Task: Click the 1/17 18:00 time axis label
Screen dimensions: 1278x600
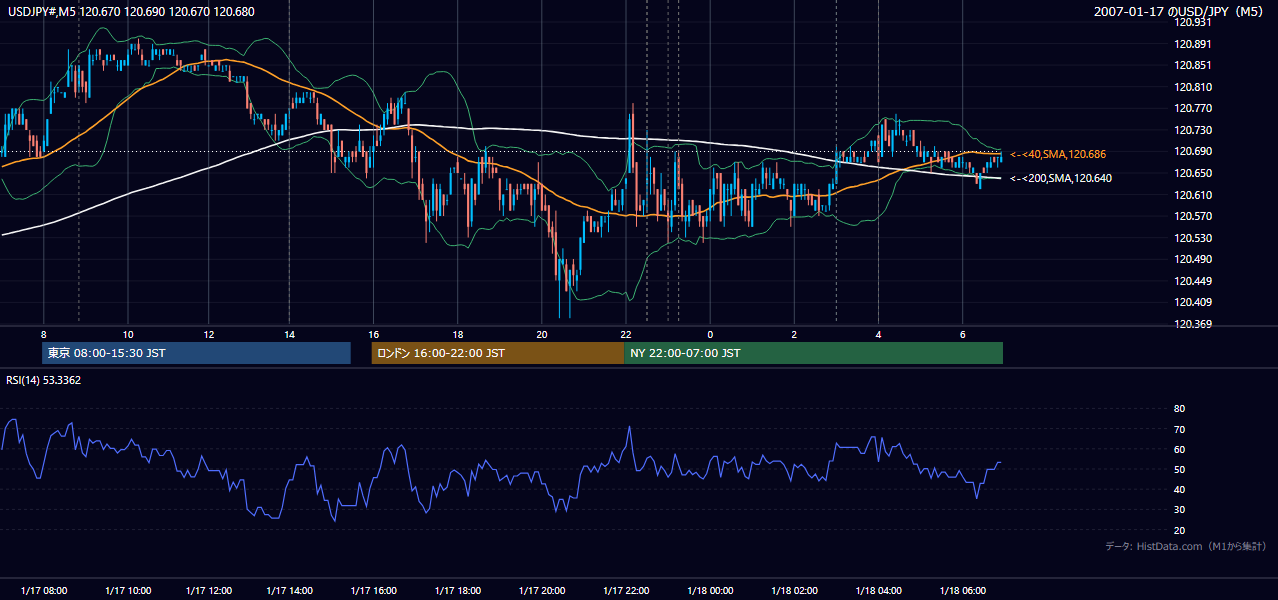Action: pyautogui.click(x=459, y=591)
